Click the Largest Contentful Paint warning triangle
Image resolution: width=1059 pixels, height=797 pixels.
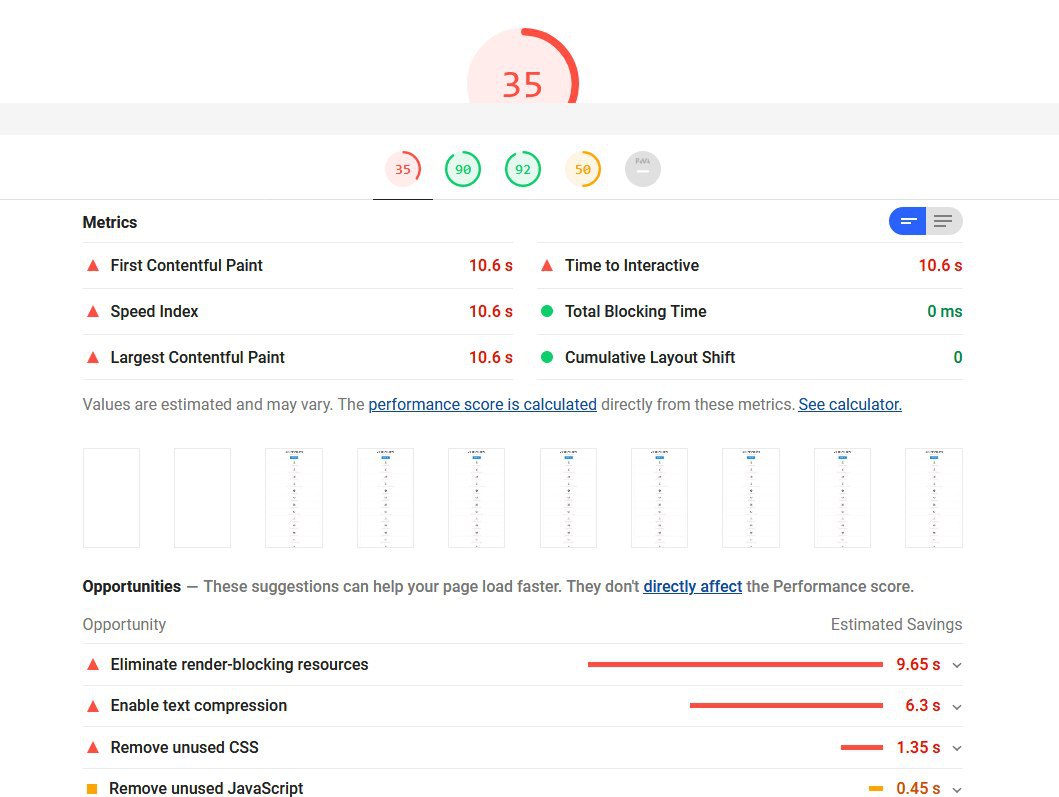93,357
